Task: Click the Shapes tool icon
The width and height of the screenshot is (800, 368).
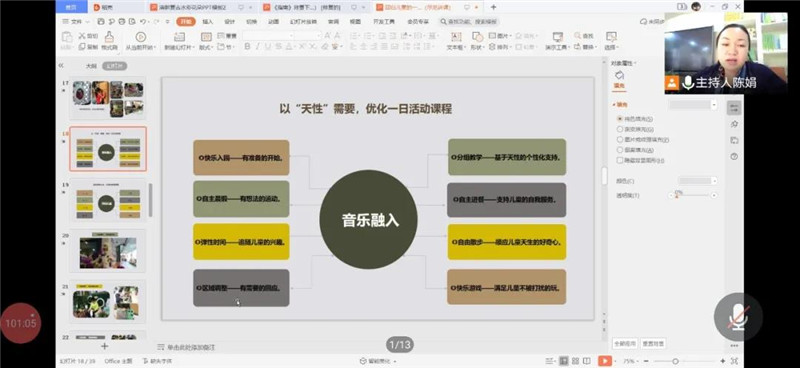Action: pyautogui.click(x=478, y=37)
